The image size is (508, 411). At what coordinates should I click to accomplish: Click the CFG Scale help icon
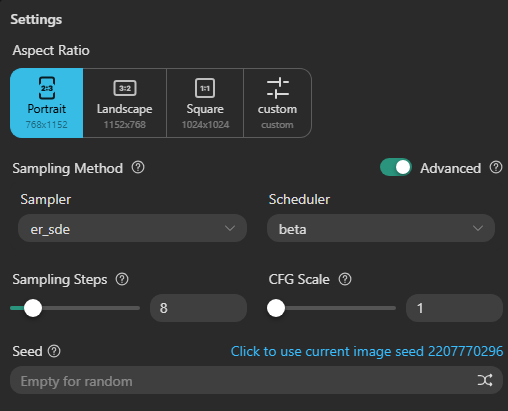[345, 279]
